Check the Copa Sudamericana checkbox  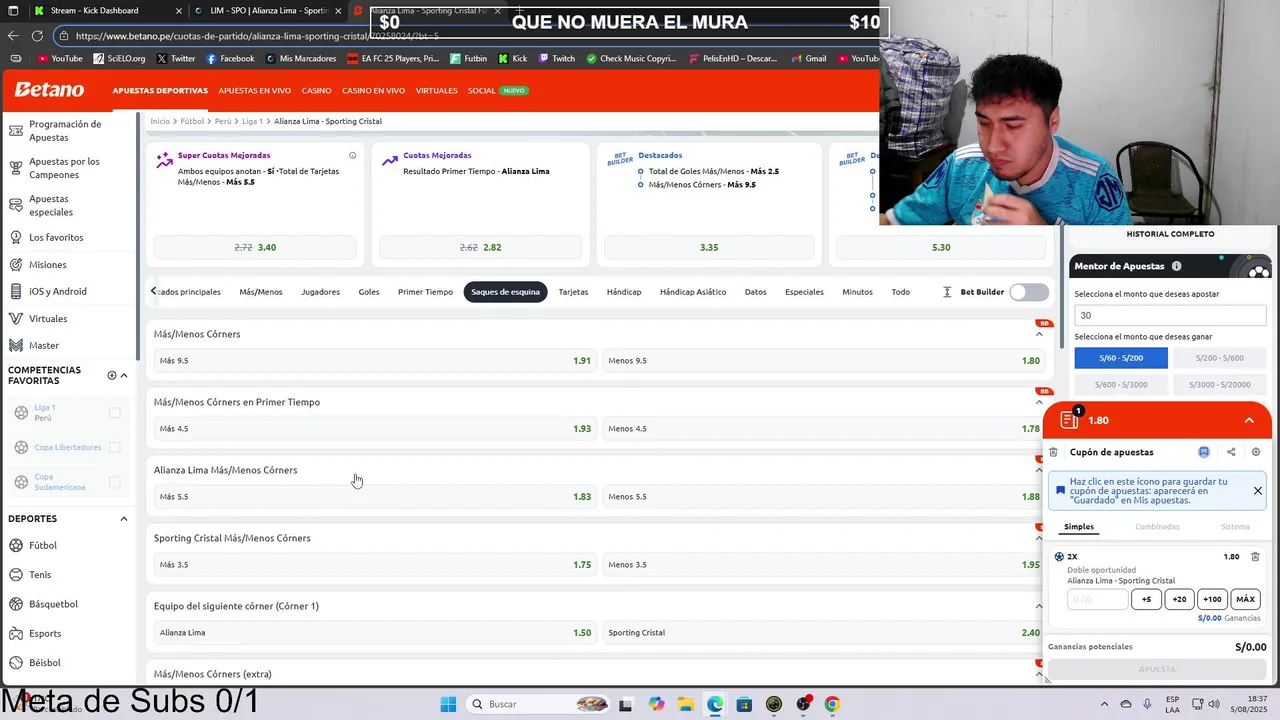tap(114, 482)
